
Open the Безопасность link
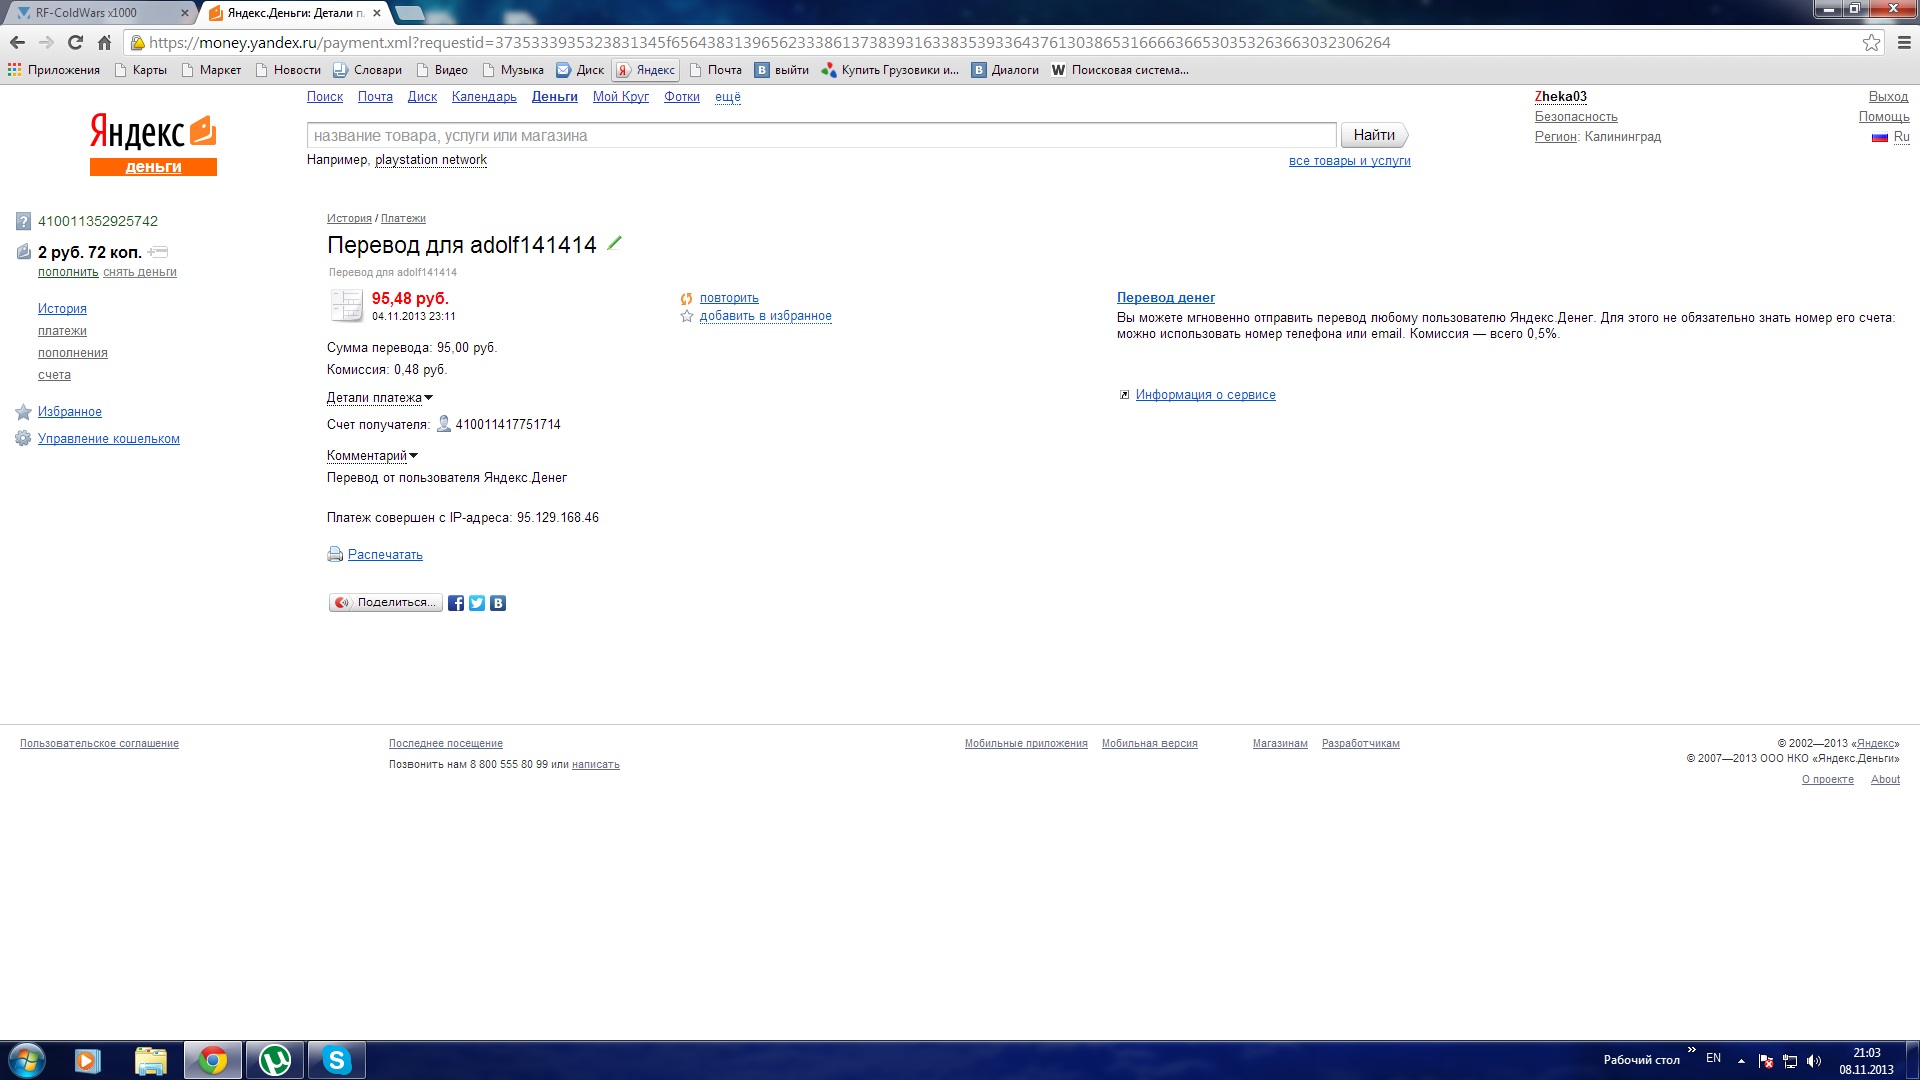click(x=1576, y=117)
